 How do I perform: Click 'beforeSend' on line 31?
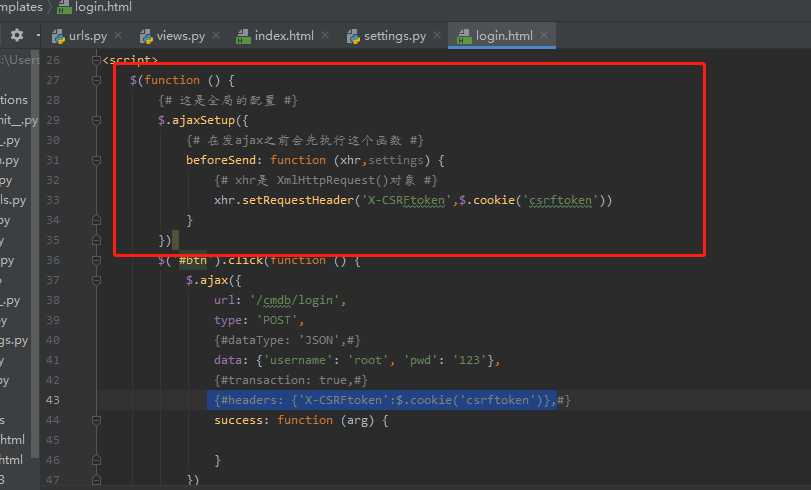[221, 160]
